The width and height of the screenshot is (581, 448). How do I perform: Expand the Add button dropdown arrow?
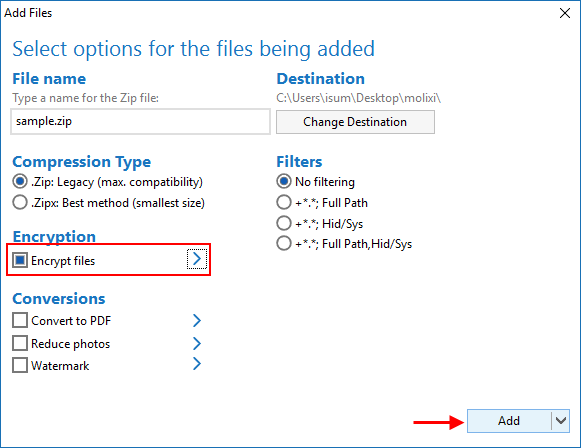coord(561,421)
